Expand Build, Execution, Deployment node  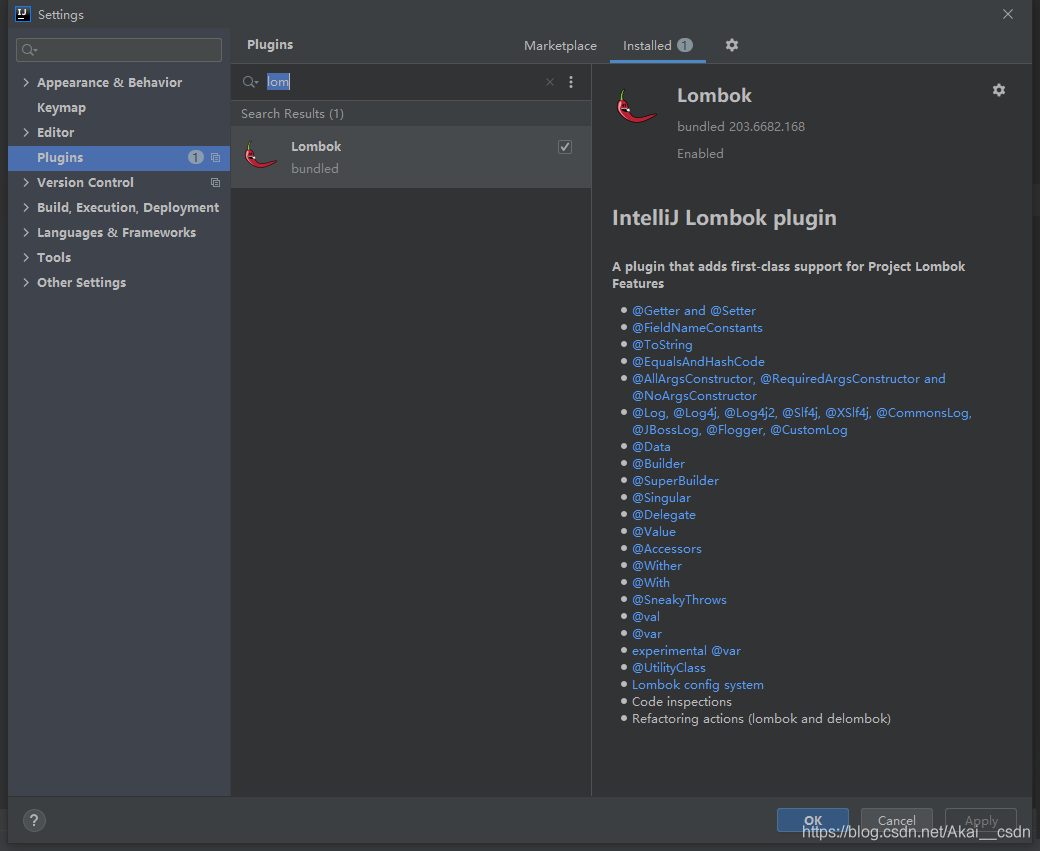pyautogui.click(x=26, y=208)
